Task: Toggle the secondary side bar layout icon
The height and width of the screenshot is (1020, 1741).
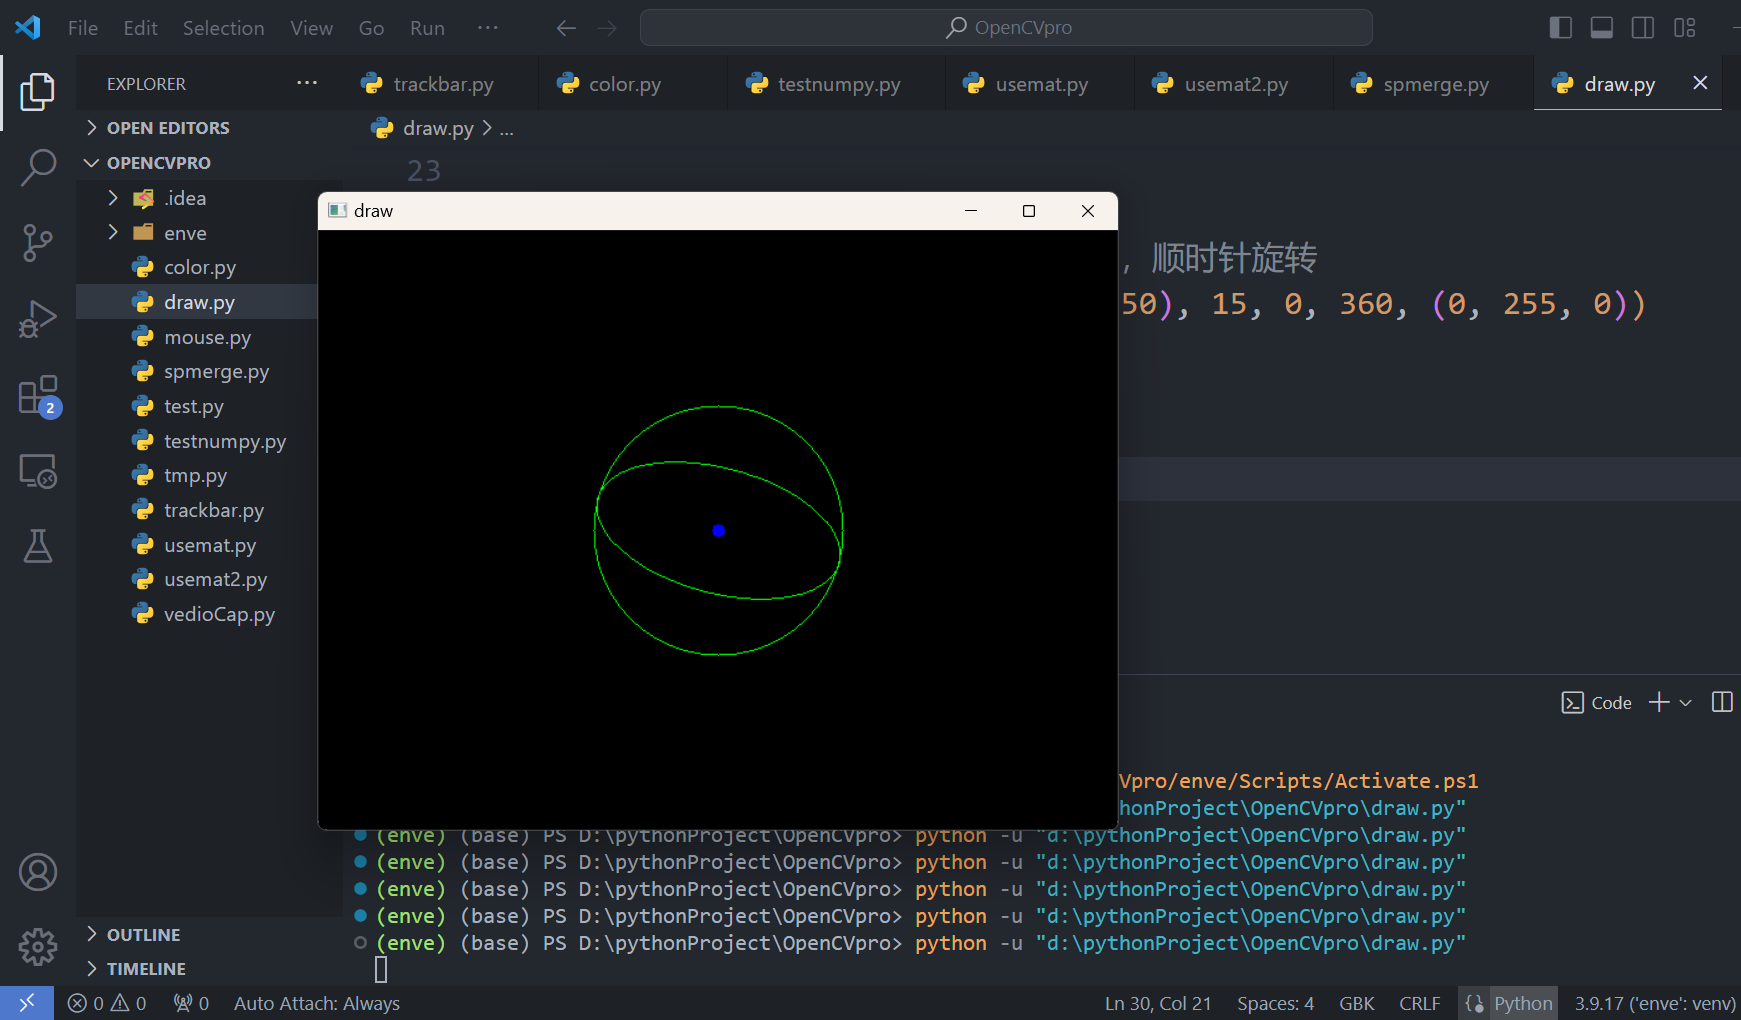Action: pyautogui.click(x=1642, y=28)
